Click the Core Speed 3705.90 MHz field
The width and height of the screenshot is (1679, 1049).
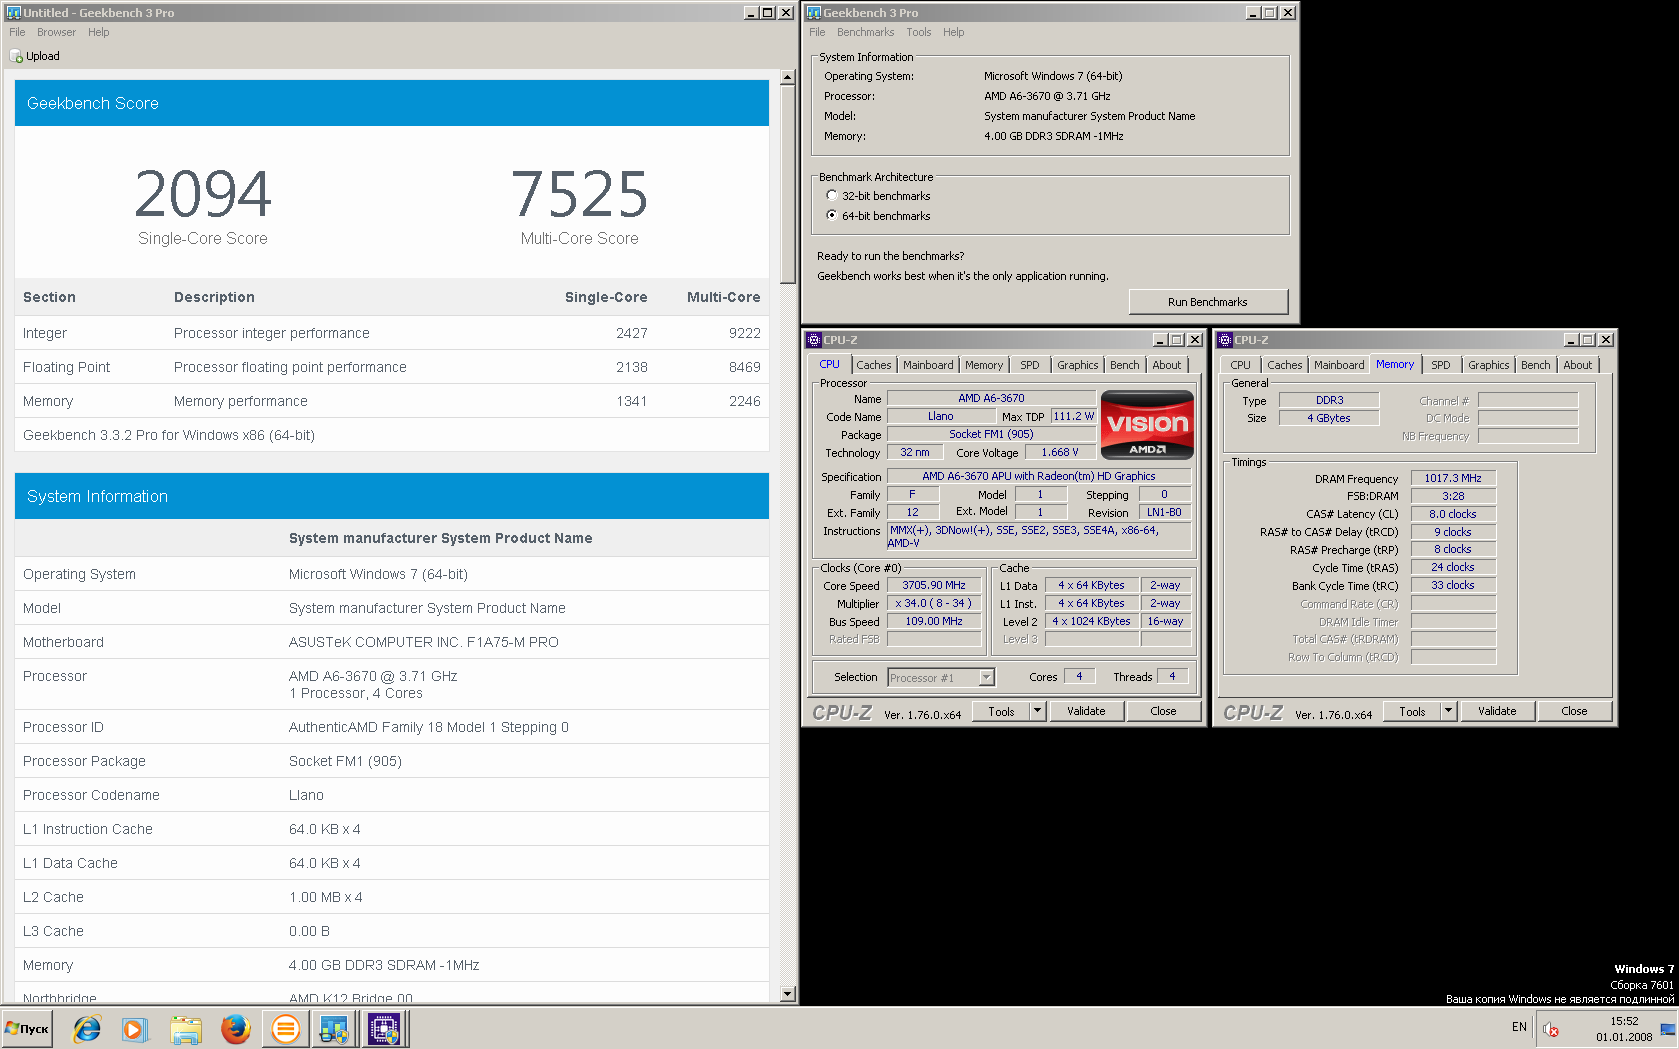pos(933,586)
